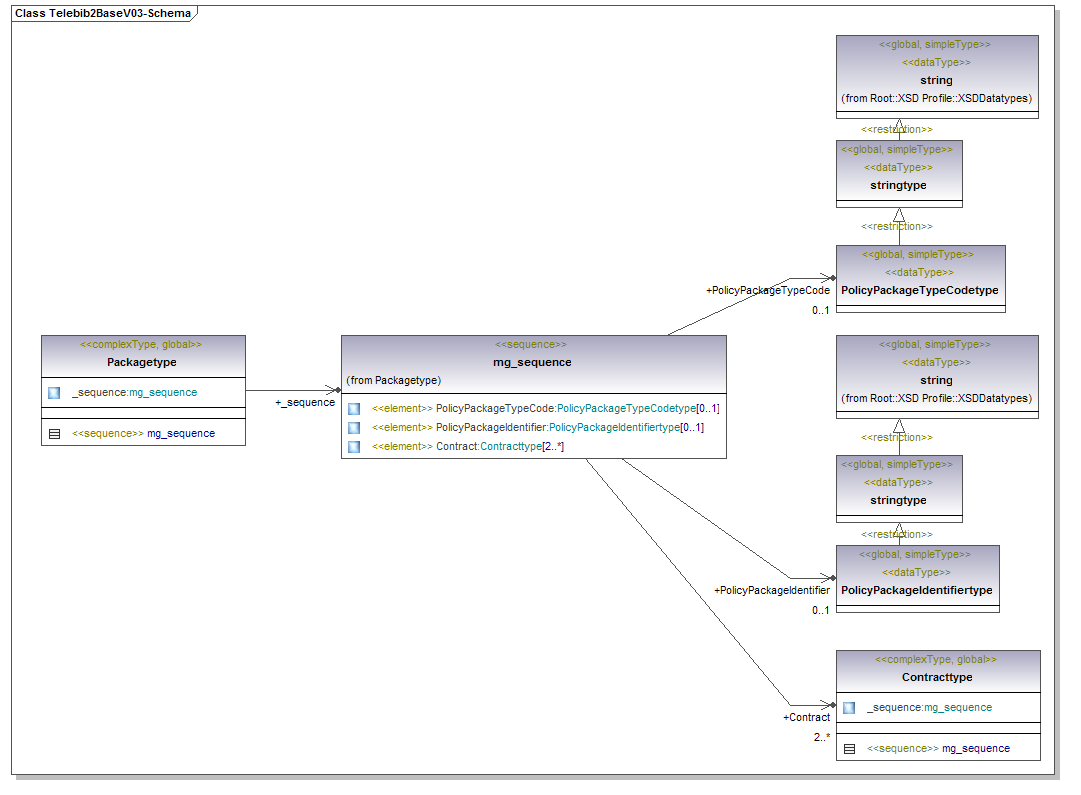Click the PolicyPackageTypeCodetype datatype box title

[919, 291]
